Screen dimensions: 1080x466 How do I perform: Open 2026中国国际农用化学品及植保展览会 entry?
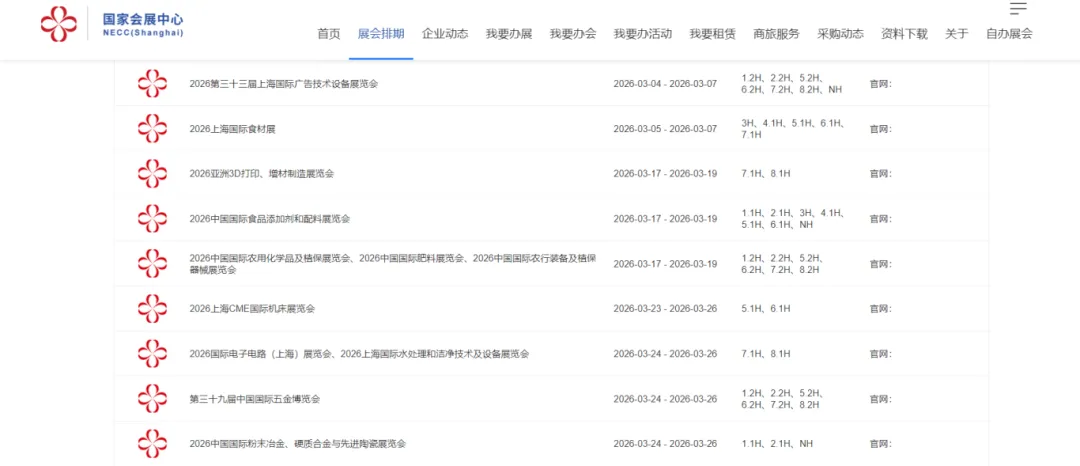click(x=393, y=264)
